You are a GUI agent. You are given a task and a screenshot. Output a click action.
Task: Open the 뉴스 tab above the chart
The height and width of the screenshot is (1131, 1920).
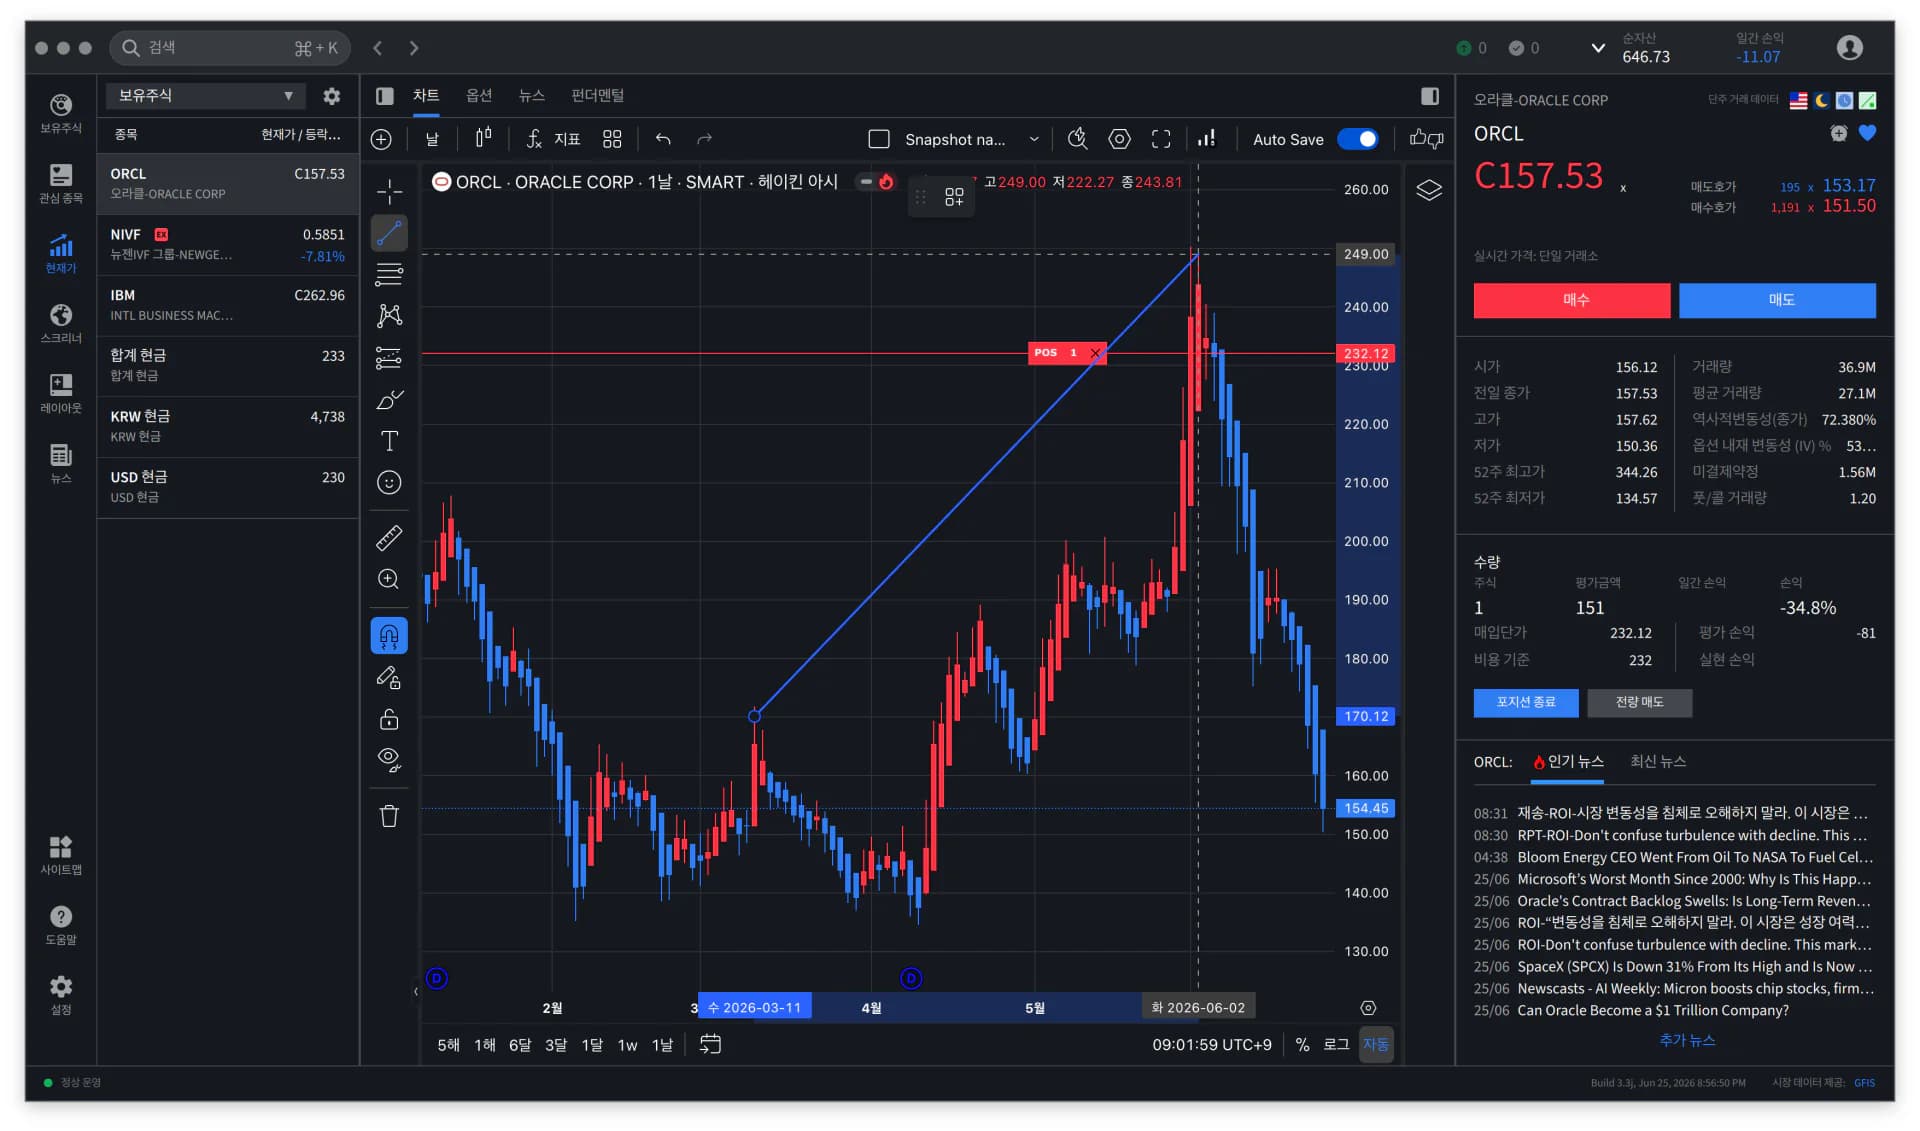(532, 95)
